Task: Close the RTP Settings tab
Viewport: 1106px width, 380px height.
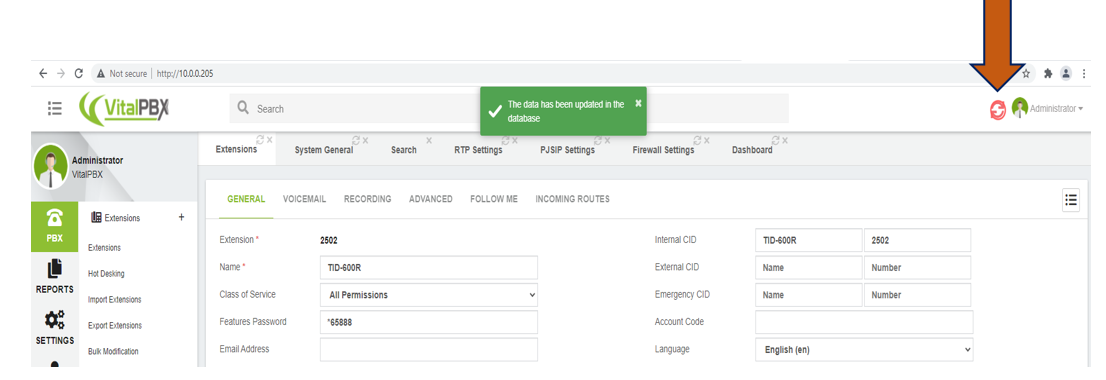Action: tap(514, 140)
